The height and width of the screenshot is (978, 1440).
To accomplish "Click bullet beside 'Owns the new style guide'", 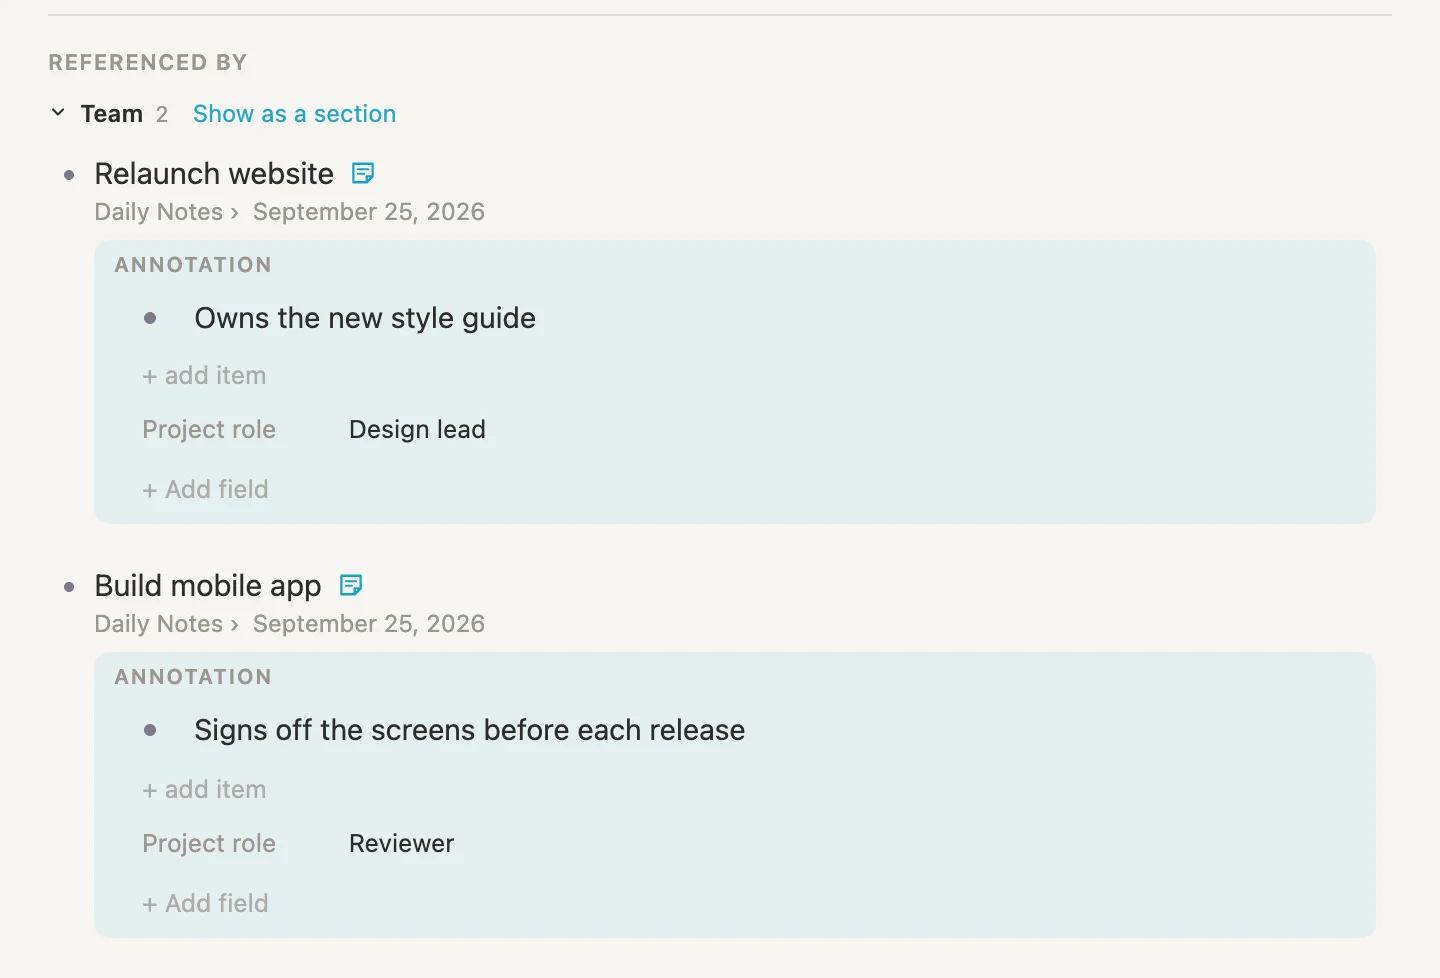I will coord(150,318).
